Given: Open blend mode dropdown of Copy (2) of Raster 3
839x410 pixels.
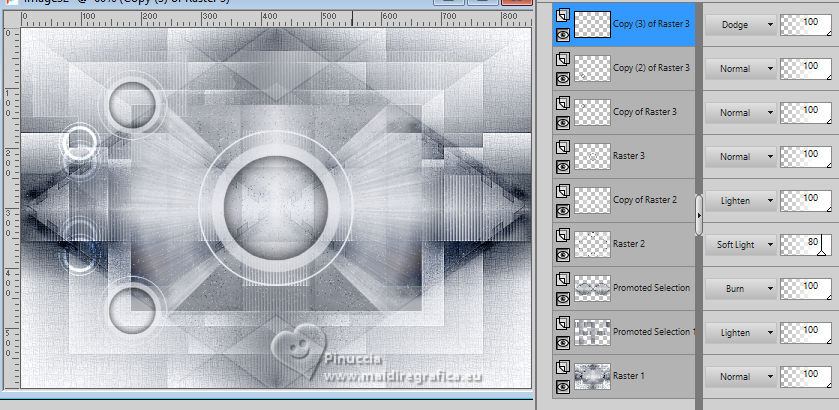Looking at the screenshot, I should tap(741, 69).
